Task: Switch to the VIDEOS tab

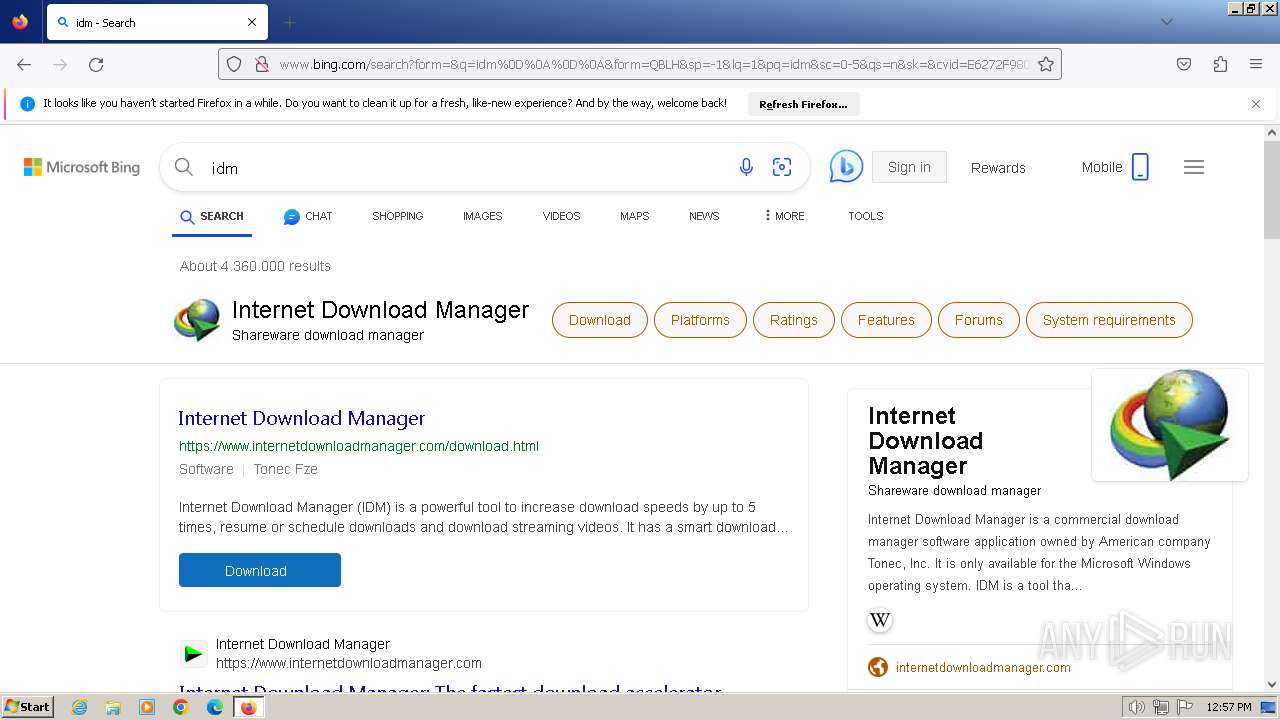Action: 561,216
